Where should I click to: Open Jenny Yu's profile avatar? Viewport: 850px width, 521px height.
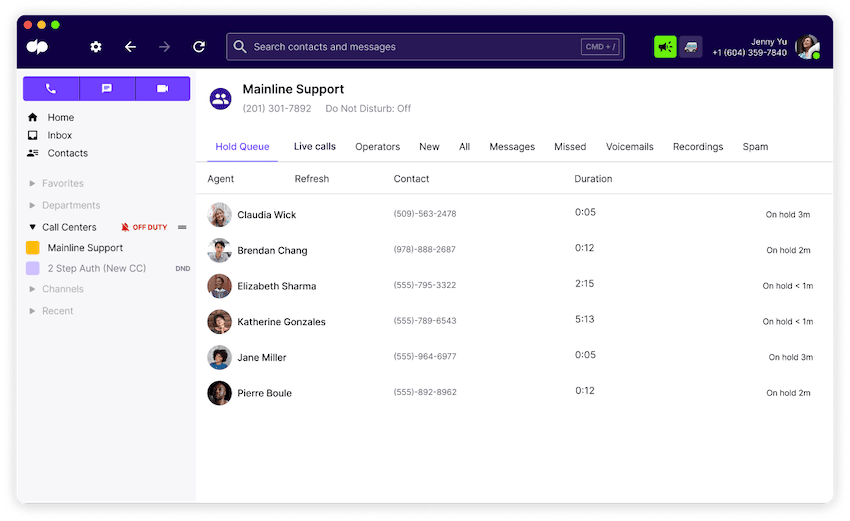coord(807,47)
